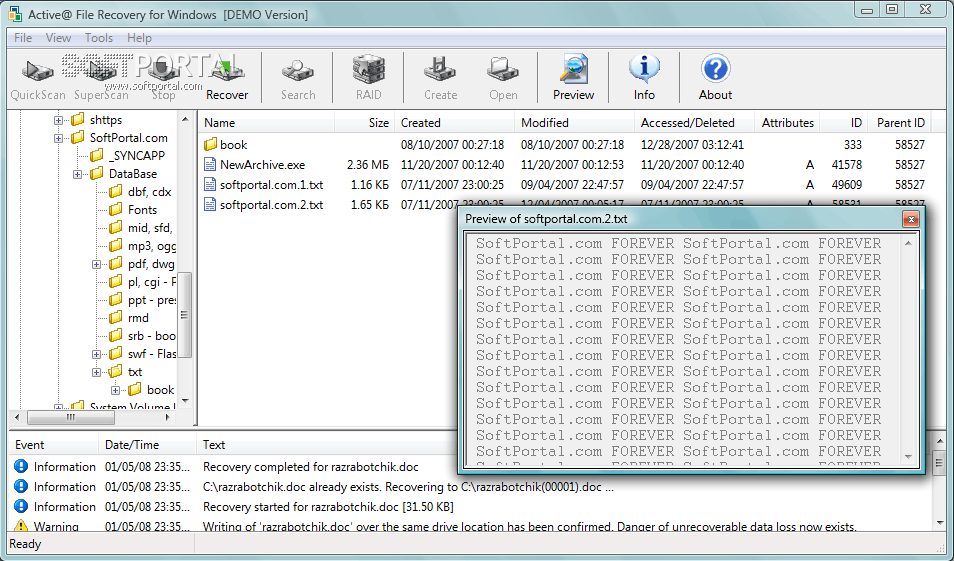
Task: Click the folder tree horizontal scrollbar thumb
Action: click(x=71, y=417)
